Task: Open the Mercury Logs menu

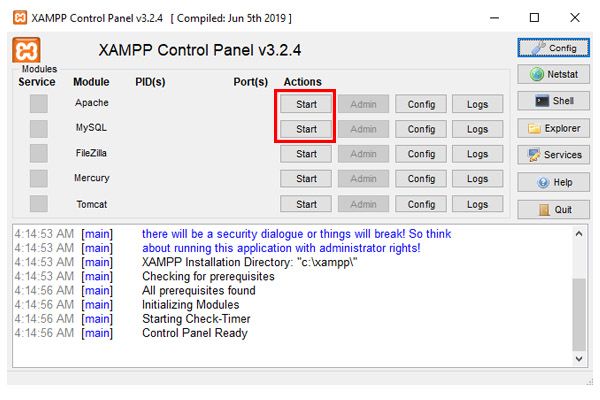Action: point(478,179)
